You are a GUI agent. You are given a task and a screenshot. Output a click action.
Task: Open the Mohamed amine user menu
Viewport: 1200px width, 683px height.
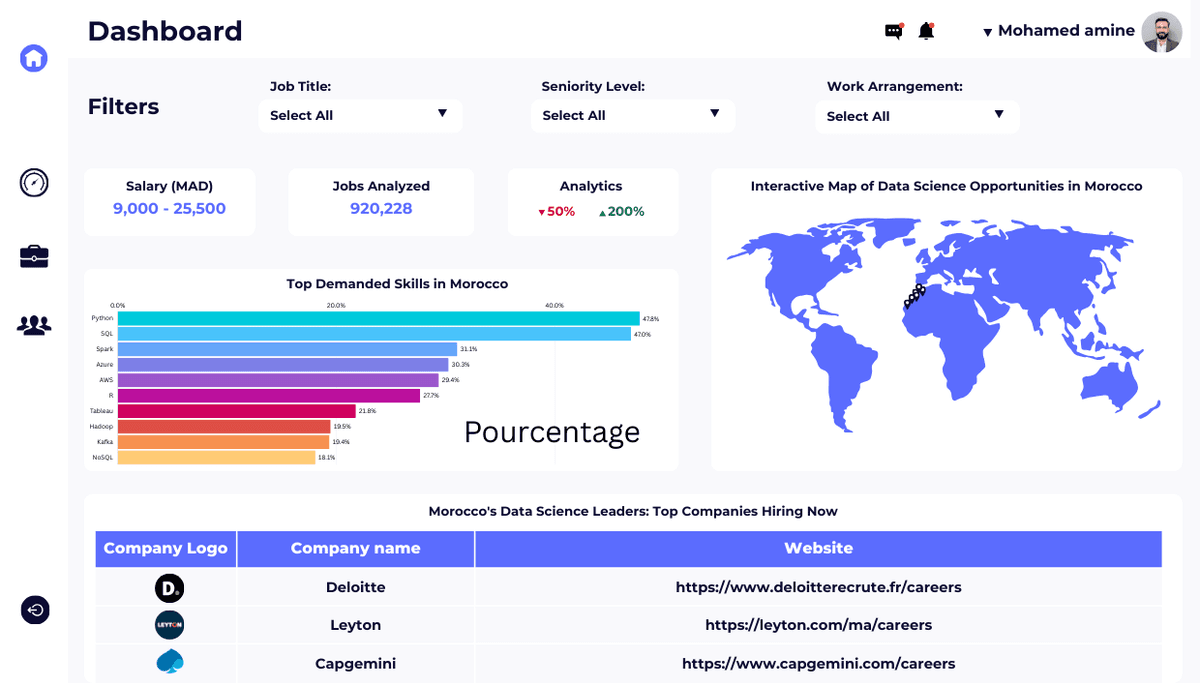pos(1058,31)
